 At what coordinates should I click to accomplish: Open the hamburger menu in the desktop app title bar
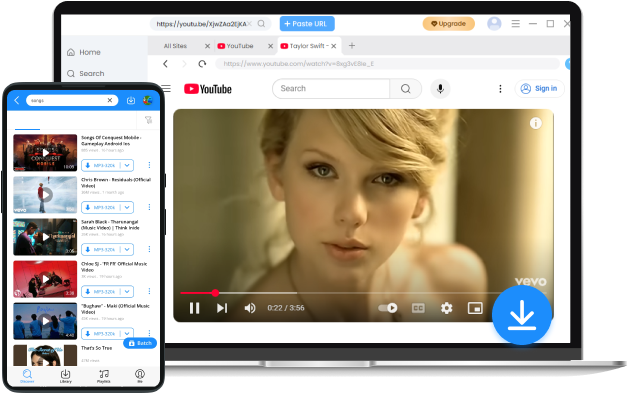[515, 24]
